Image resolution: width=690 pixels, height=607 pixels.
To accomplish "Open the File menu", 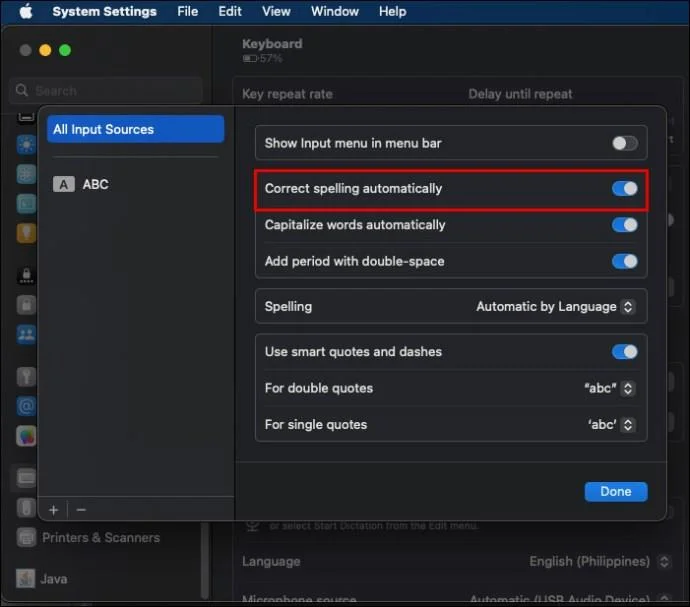I will (187, 11).
